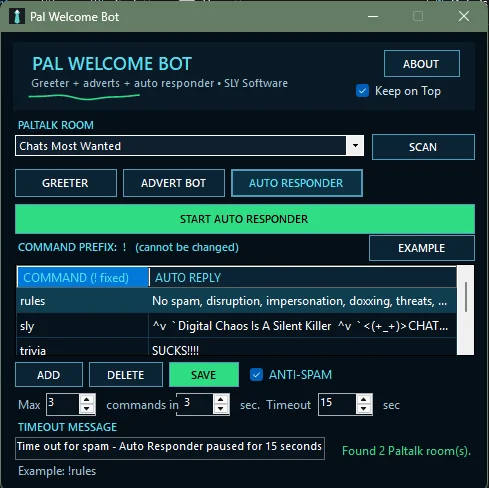Open the ABOUT dialog
The width and height of the screenshot is (489, 488).
pos(422,64)
